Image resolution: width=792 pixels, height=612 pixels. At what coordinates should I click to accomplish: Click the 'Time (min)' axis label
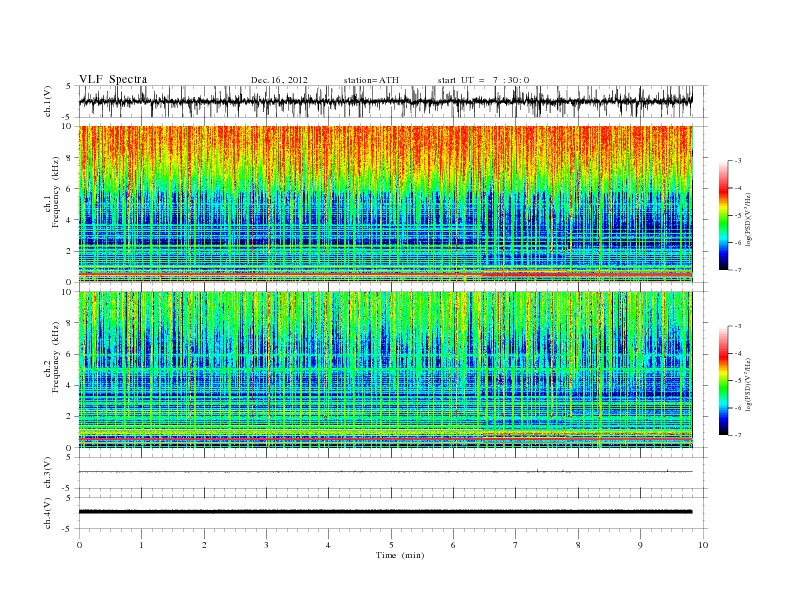(400, 555)
